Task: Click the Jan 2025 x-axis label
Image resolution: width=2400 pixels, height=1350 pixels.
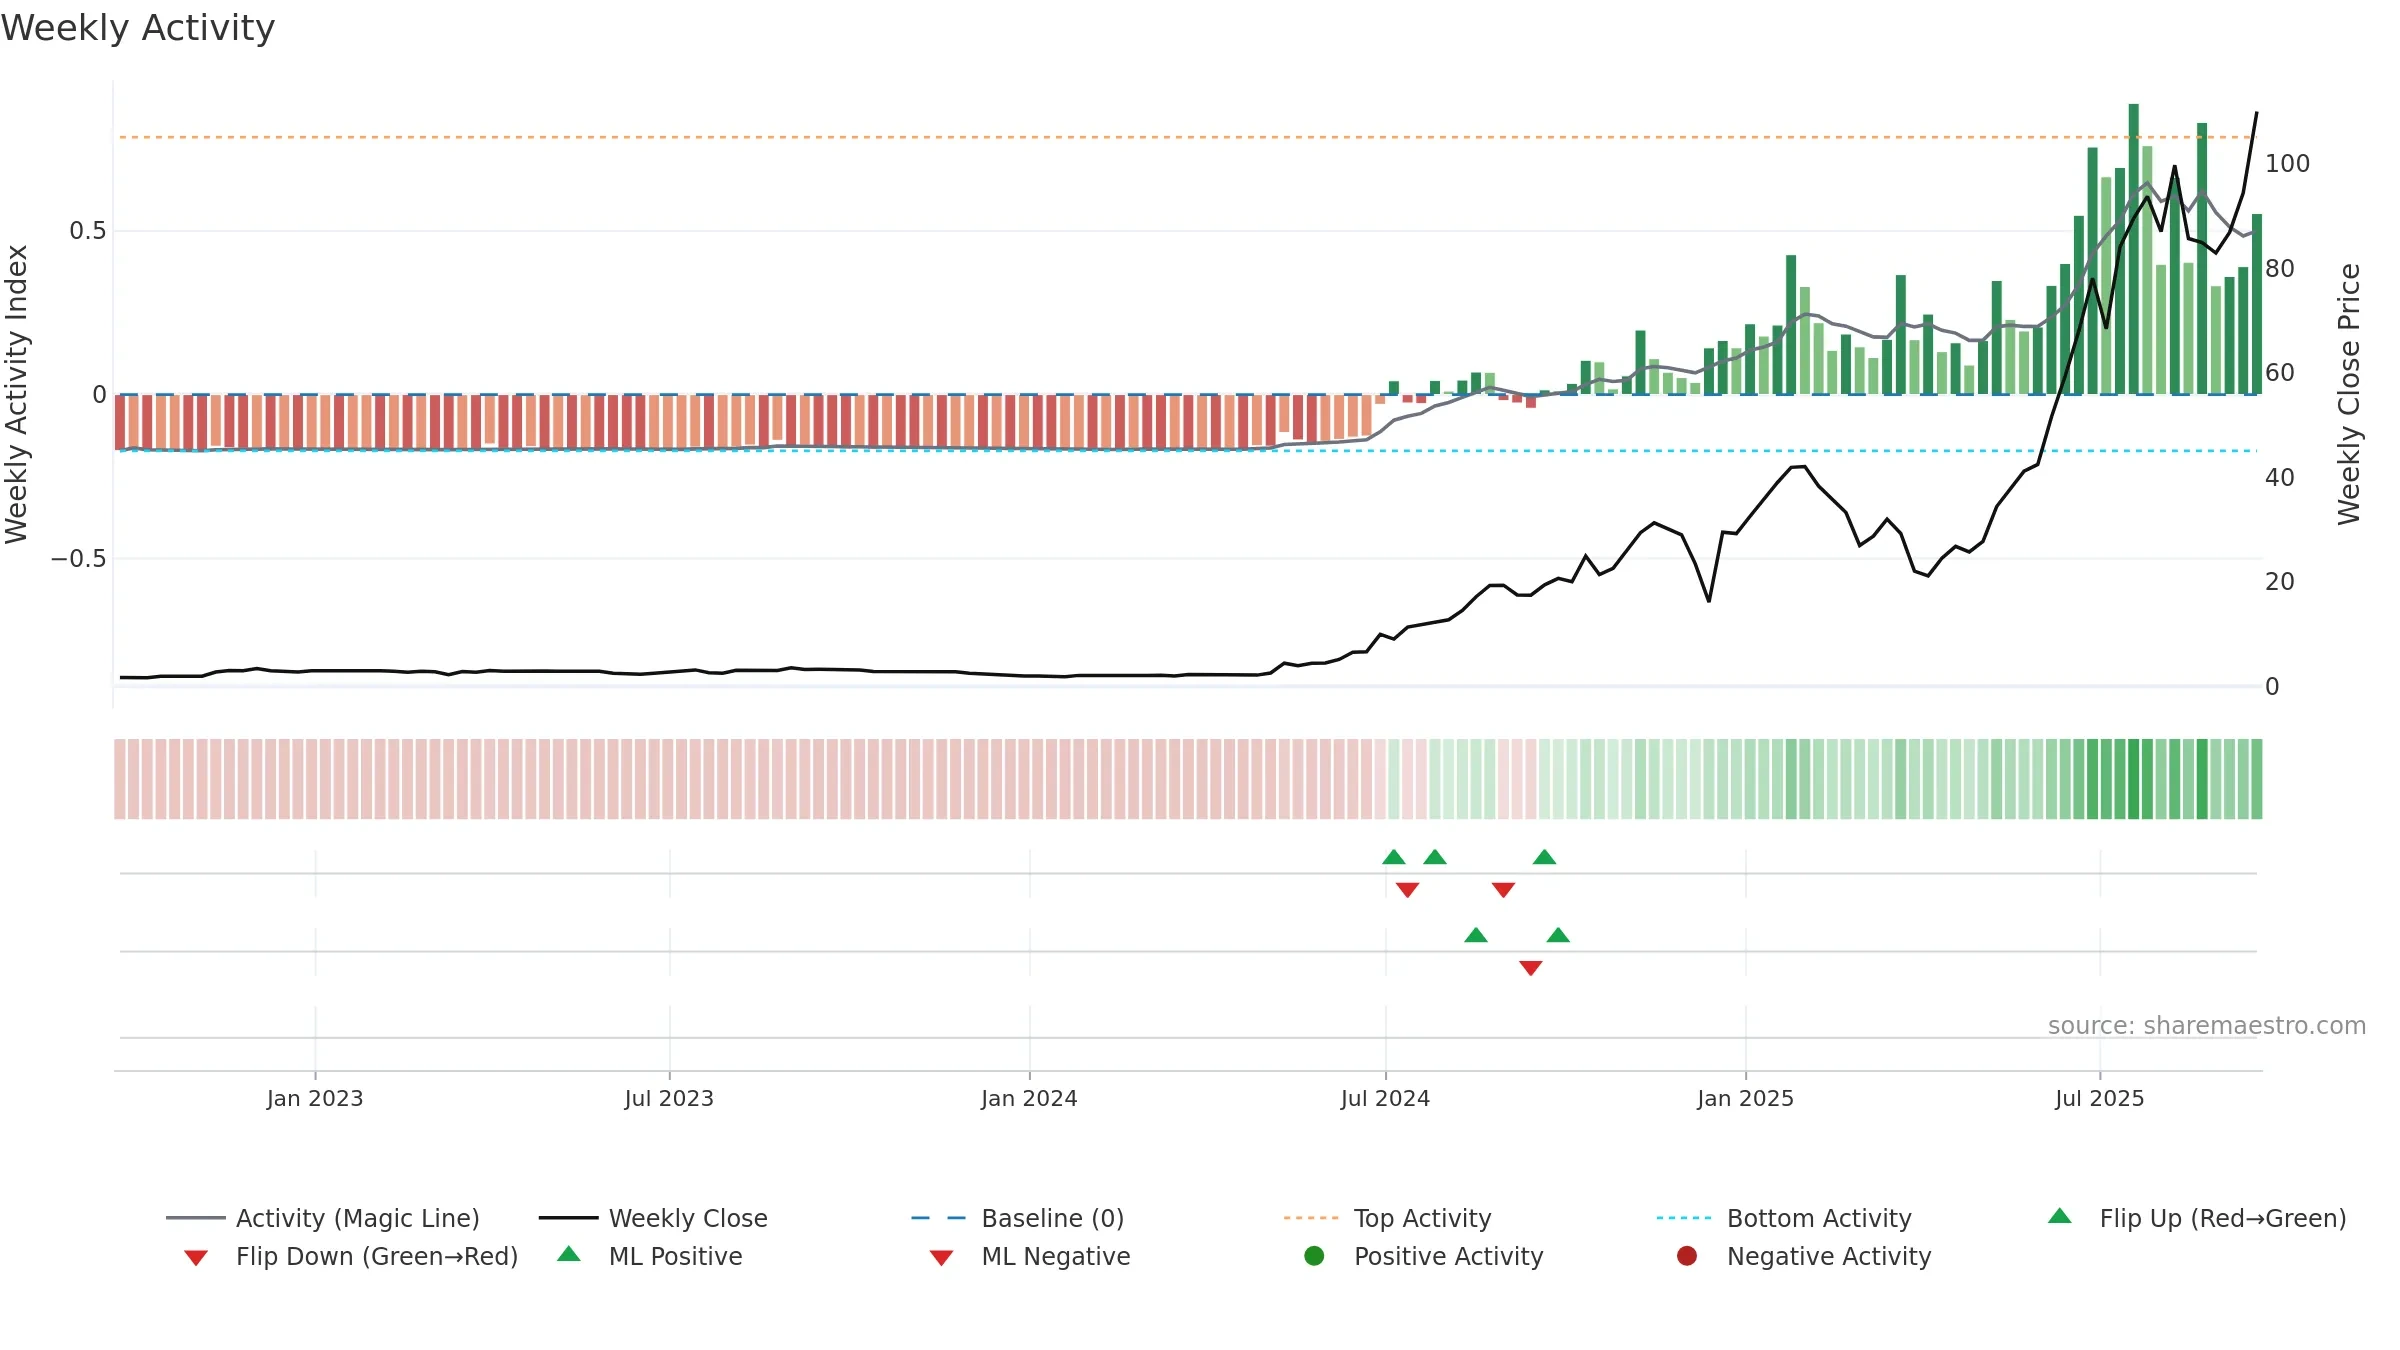Action: [1745, 1098]
